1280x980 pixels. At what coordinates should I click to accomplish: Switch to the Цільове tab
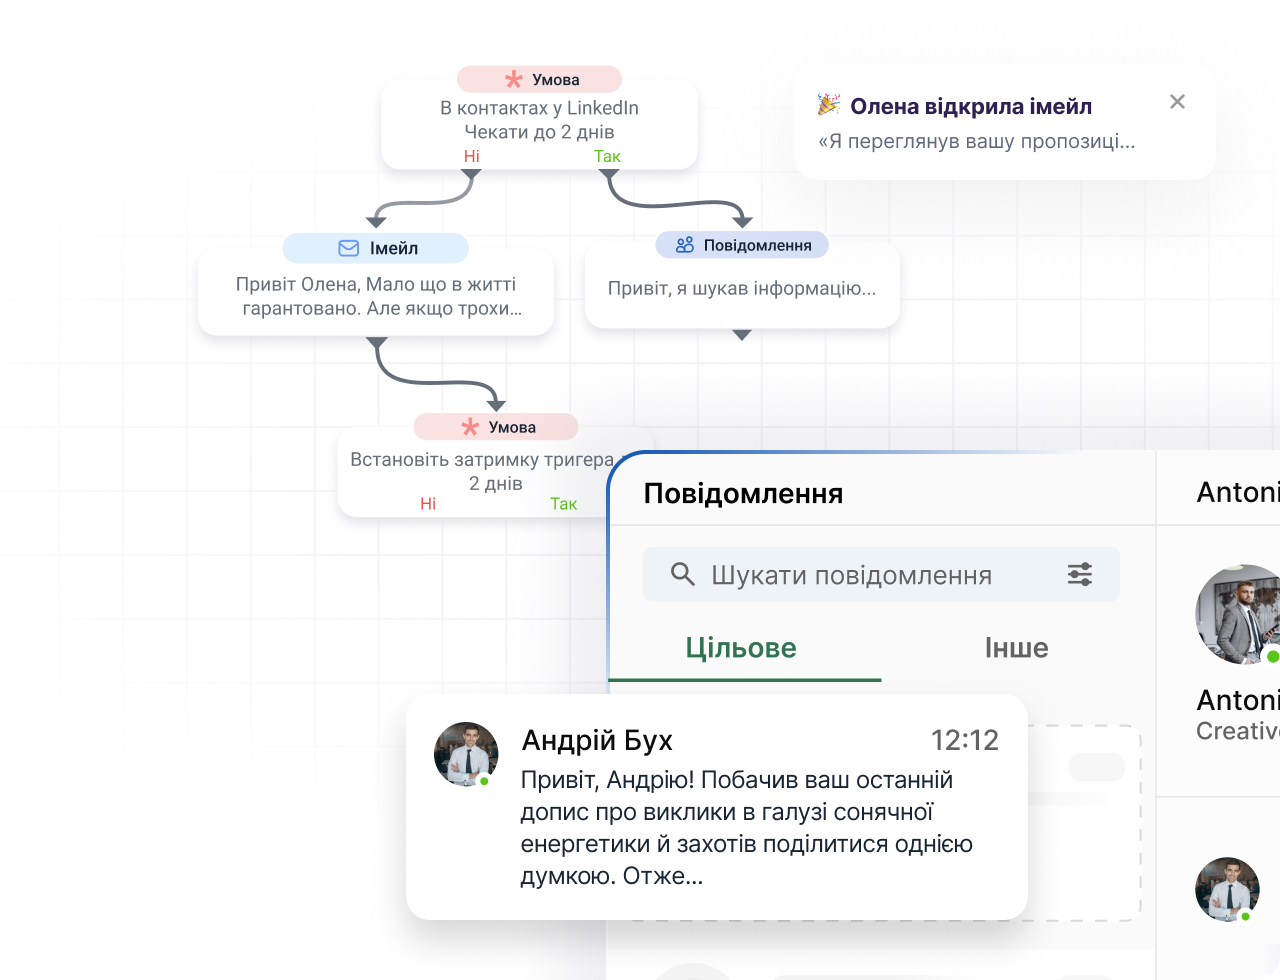[x=741, y=648]
